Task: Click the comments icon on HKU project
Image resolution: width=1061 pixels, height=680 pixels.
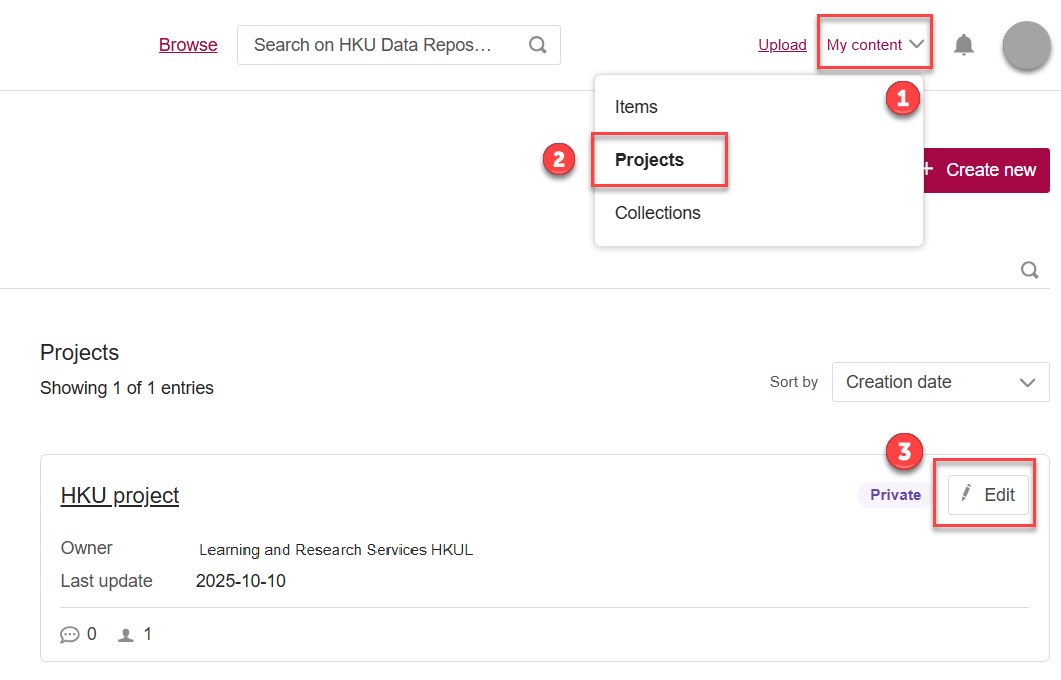Action: (70, 634)
